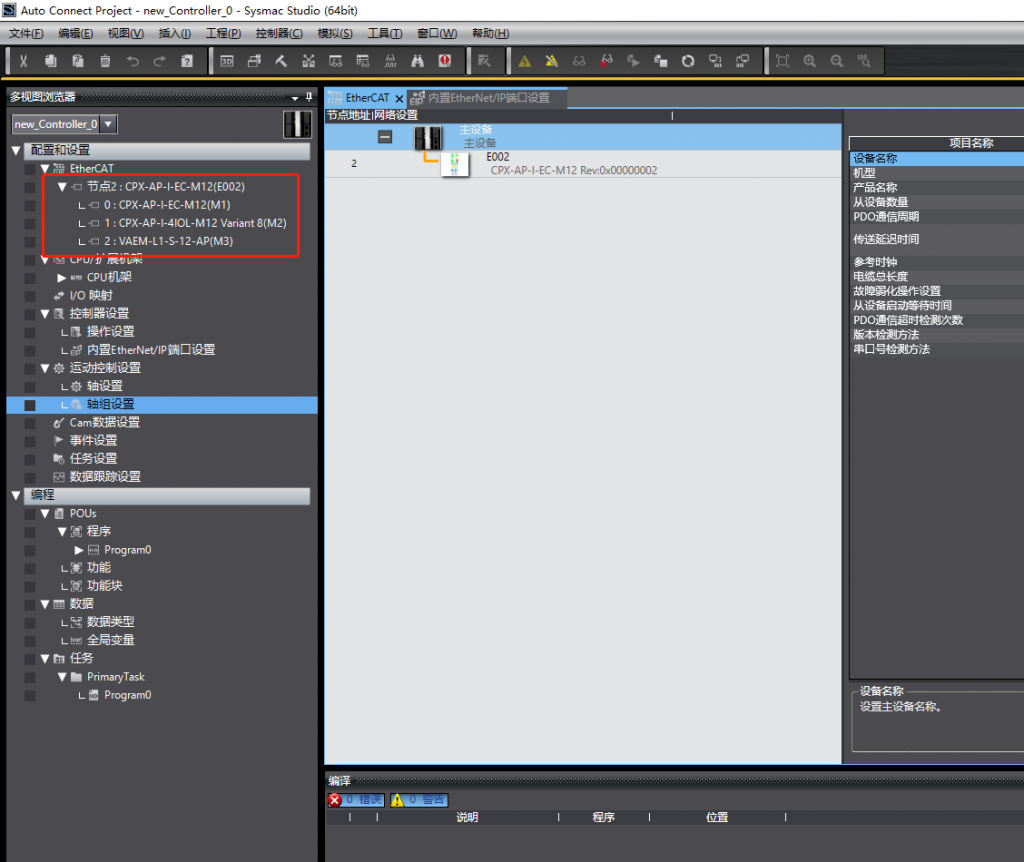Open the Help question mark icon
This screenshot has width=1024, height=862.
(187, 61)
